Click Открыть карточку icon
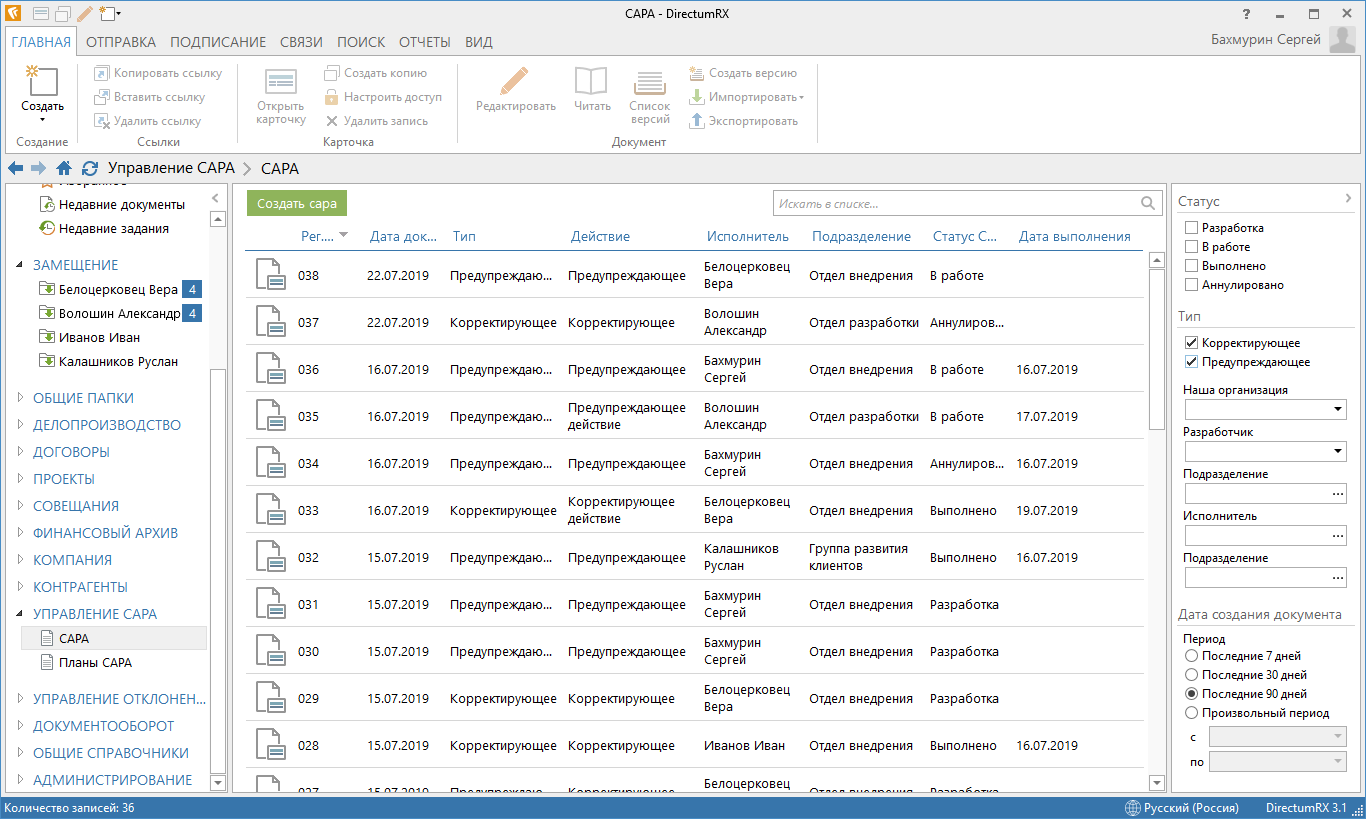The image size is (1366, 819). coord(281,82)
